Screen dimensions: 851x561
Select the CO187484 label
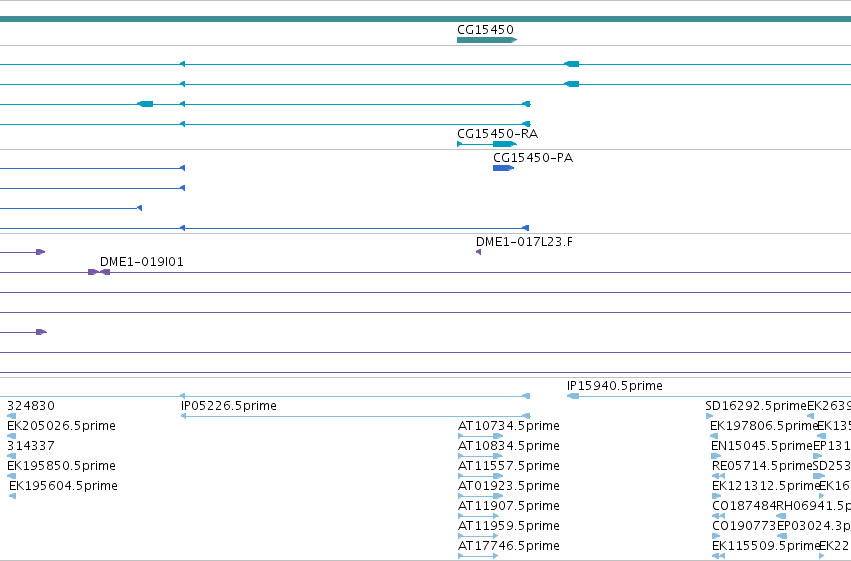744,506
